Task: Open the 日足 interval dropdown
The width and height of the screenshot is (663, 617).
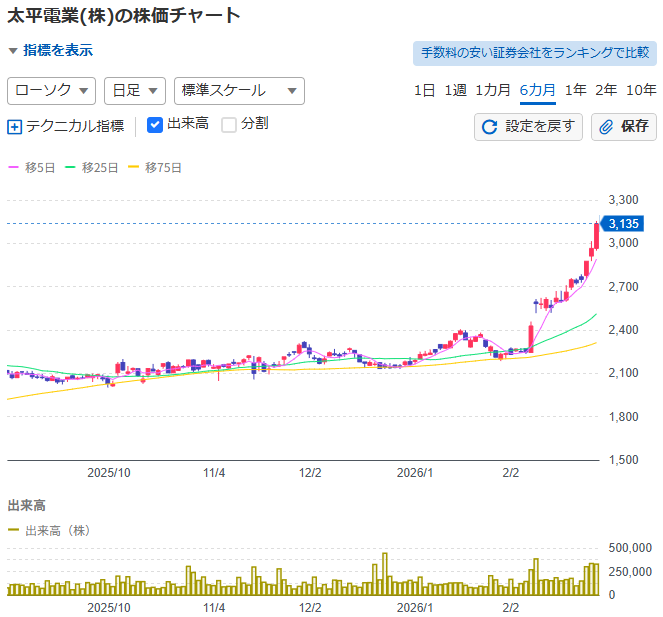Action: pyautogui.click(x=134, y=90)
